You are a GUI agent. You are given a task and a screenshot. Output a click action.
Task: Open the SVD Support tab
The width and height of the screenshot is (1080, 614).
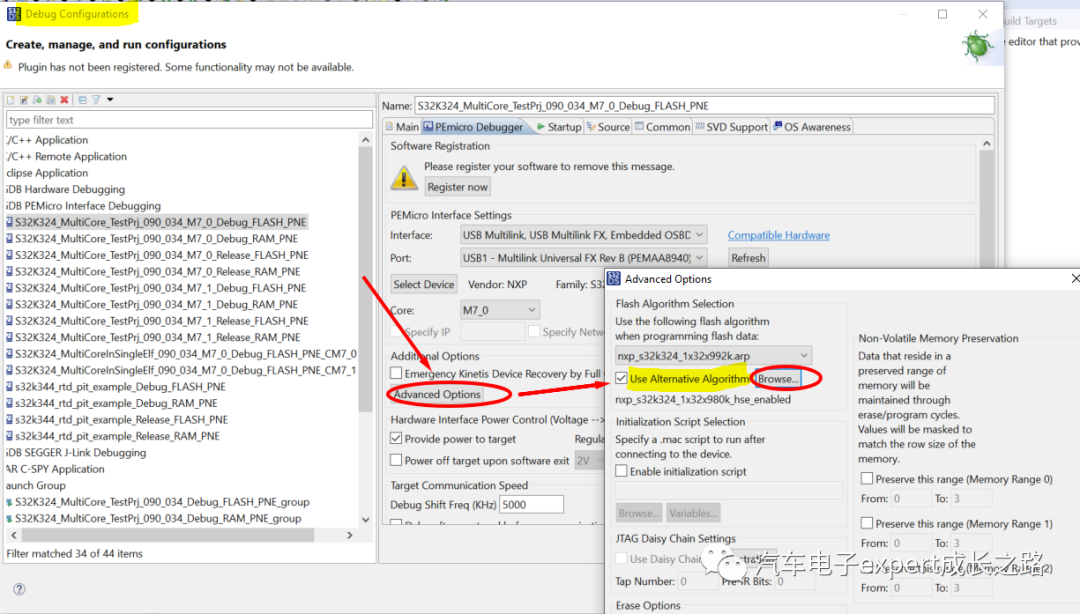point(731,127)
